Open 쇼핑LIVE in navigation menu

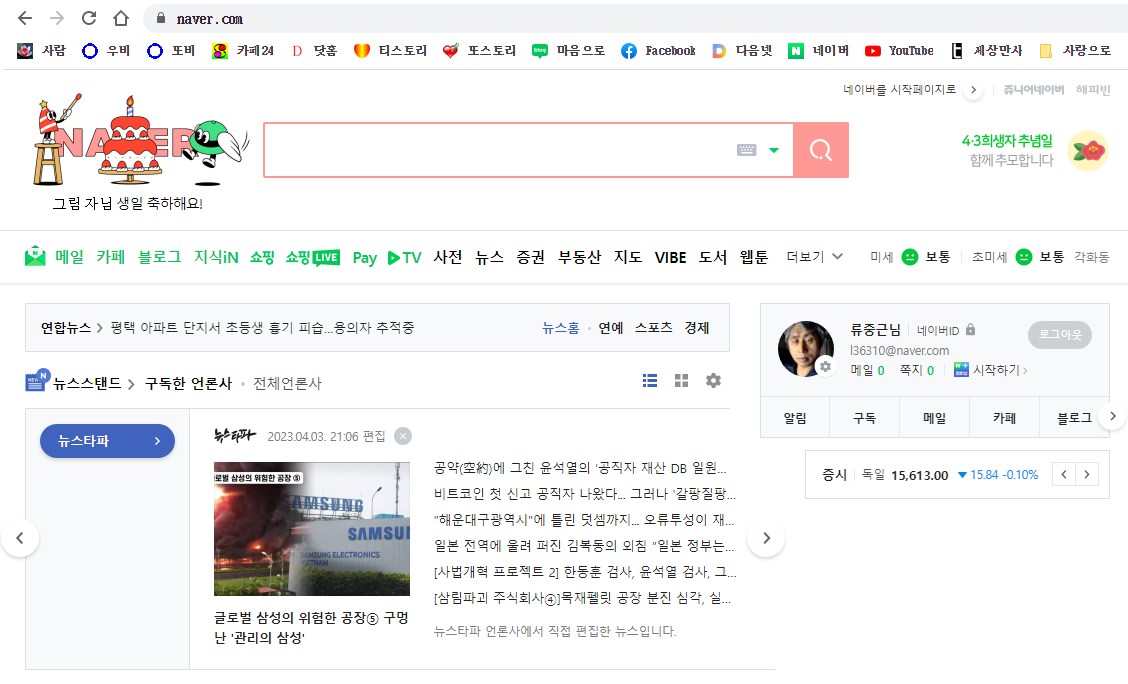[x=312, y=257]
